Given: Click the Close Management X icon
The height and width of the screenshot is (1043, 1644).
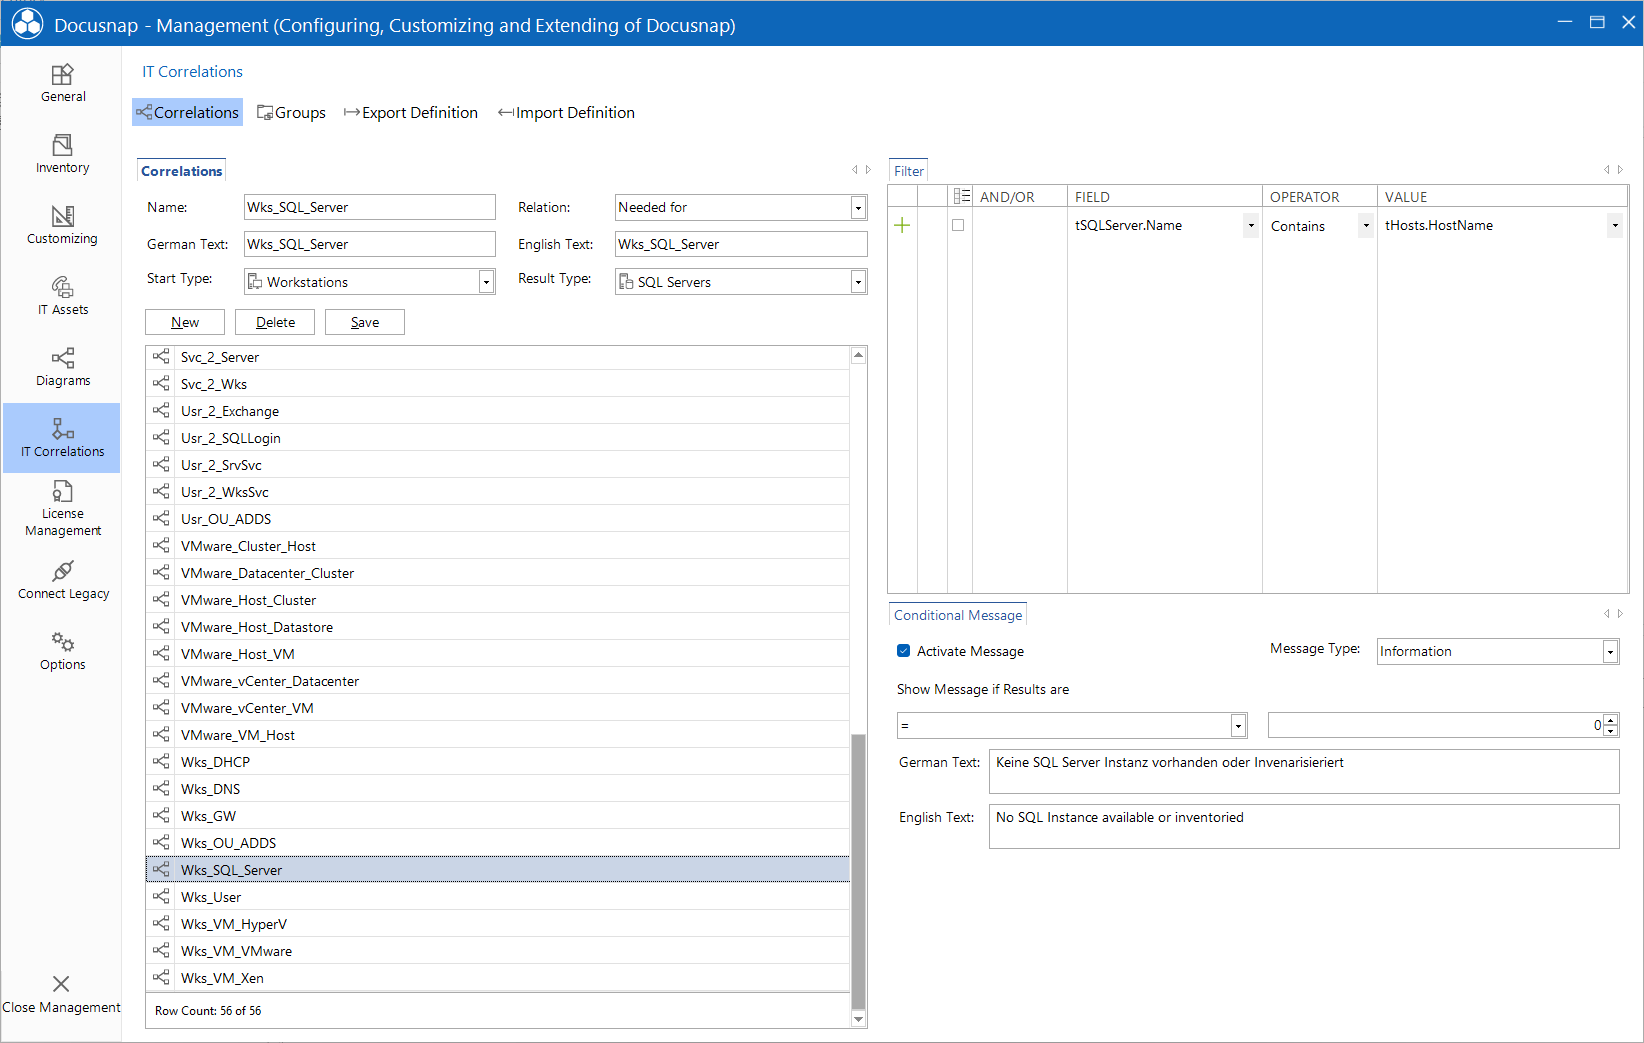Looking at the screenshot, I should pyautogui.click(x=61, y=984).
